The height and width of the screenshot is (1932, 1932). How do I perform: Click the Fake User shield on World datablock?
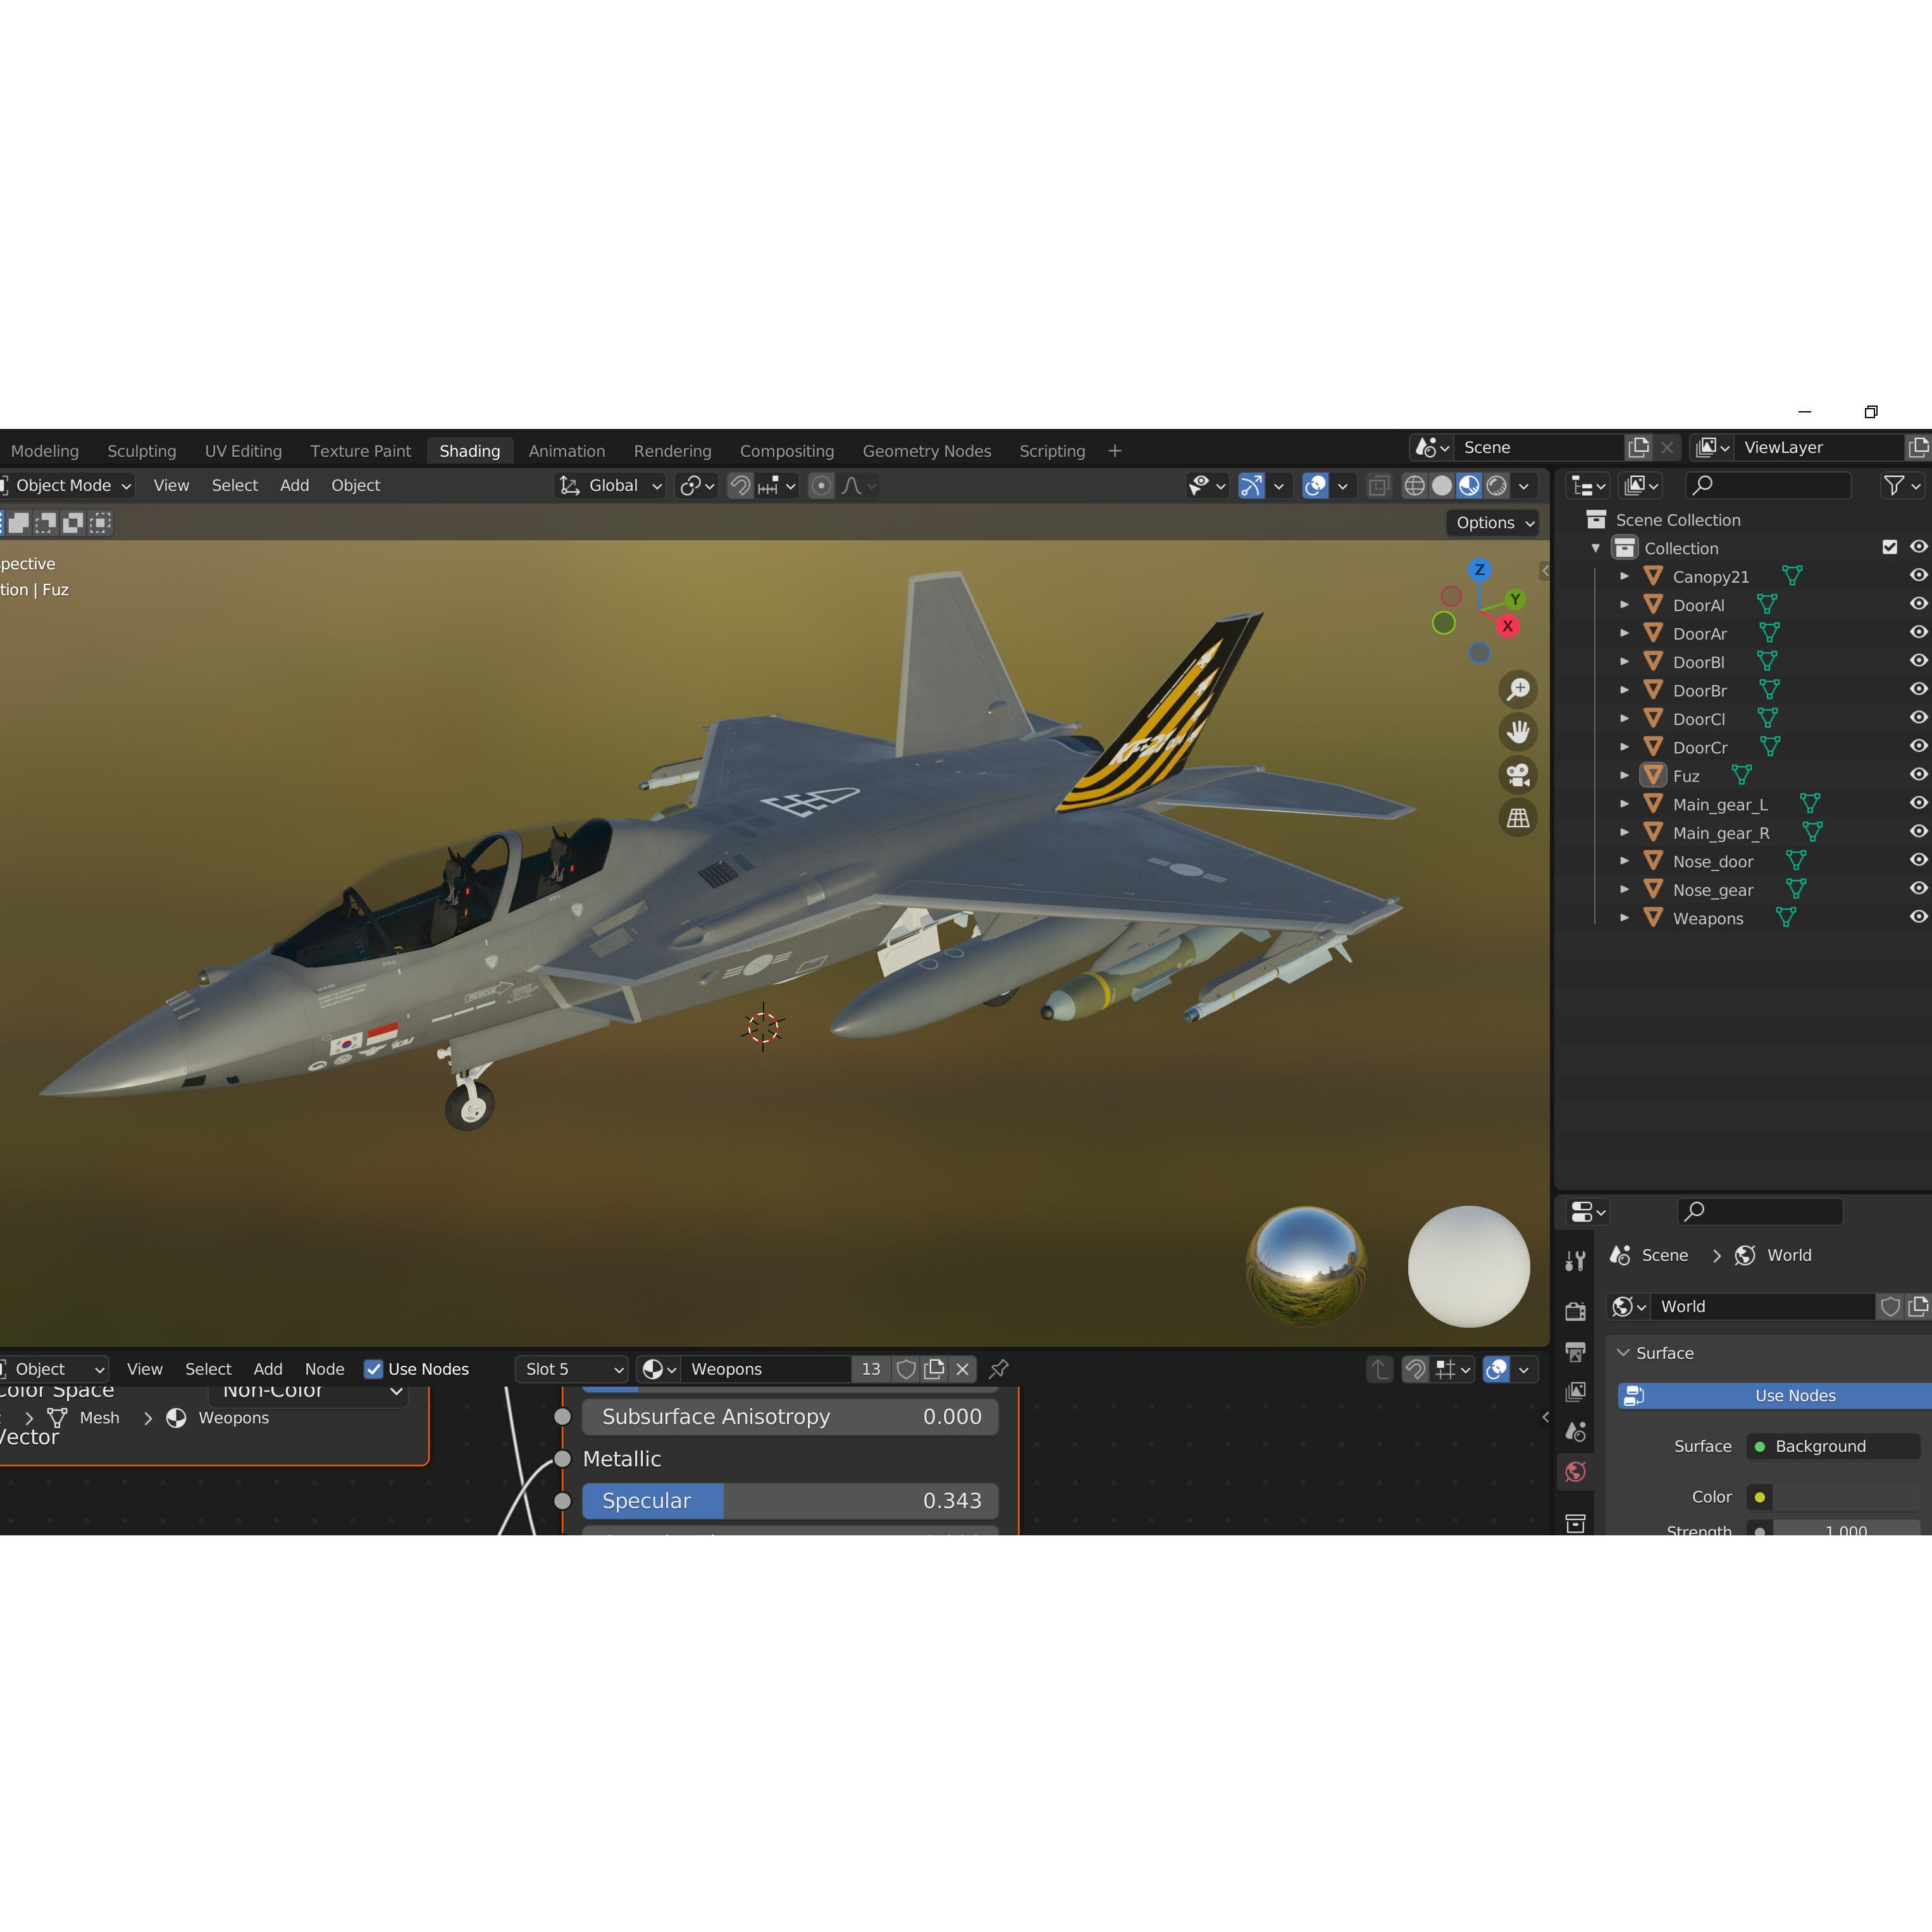(x=1890, y=1306)
